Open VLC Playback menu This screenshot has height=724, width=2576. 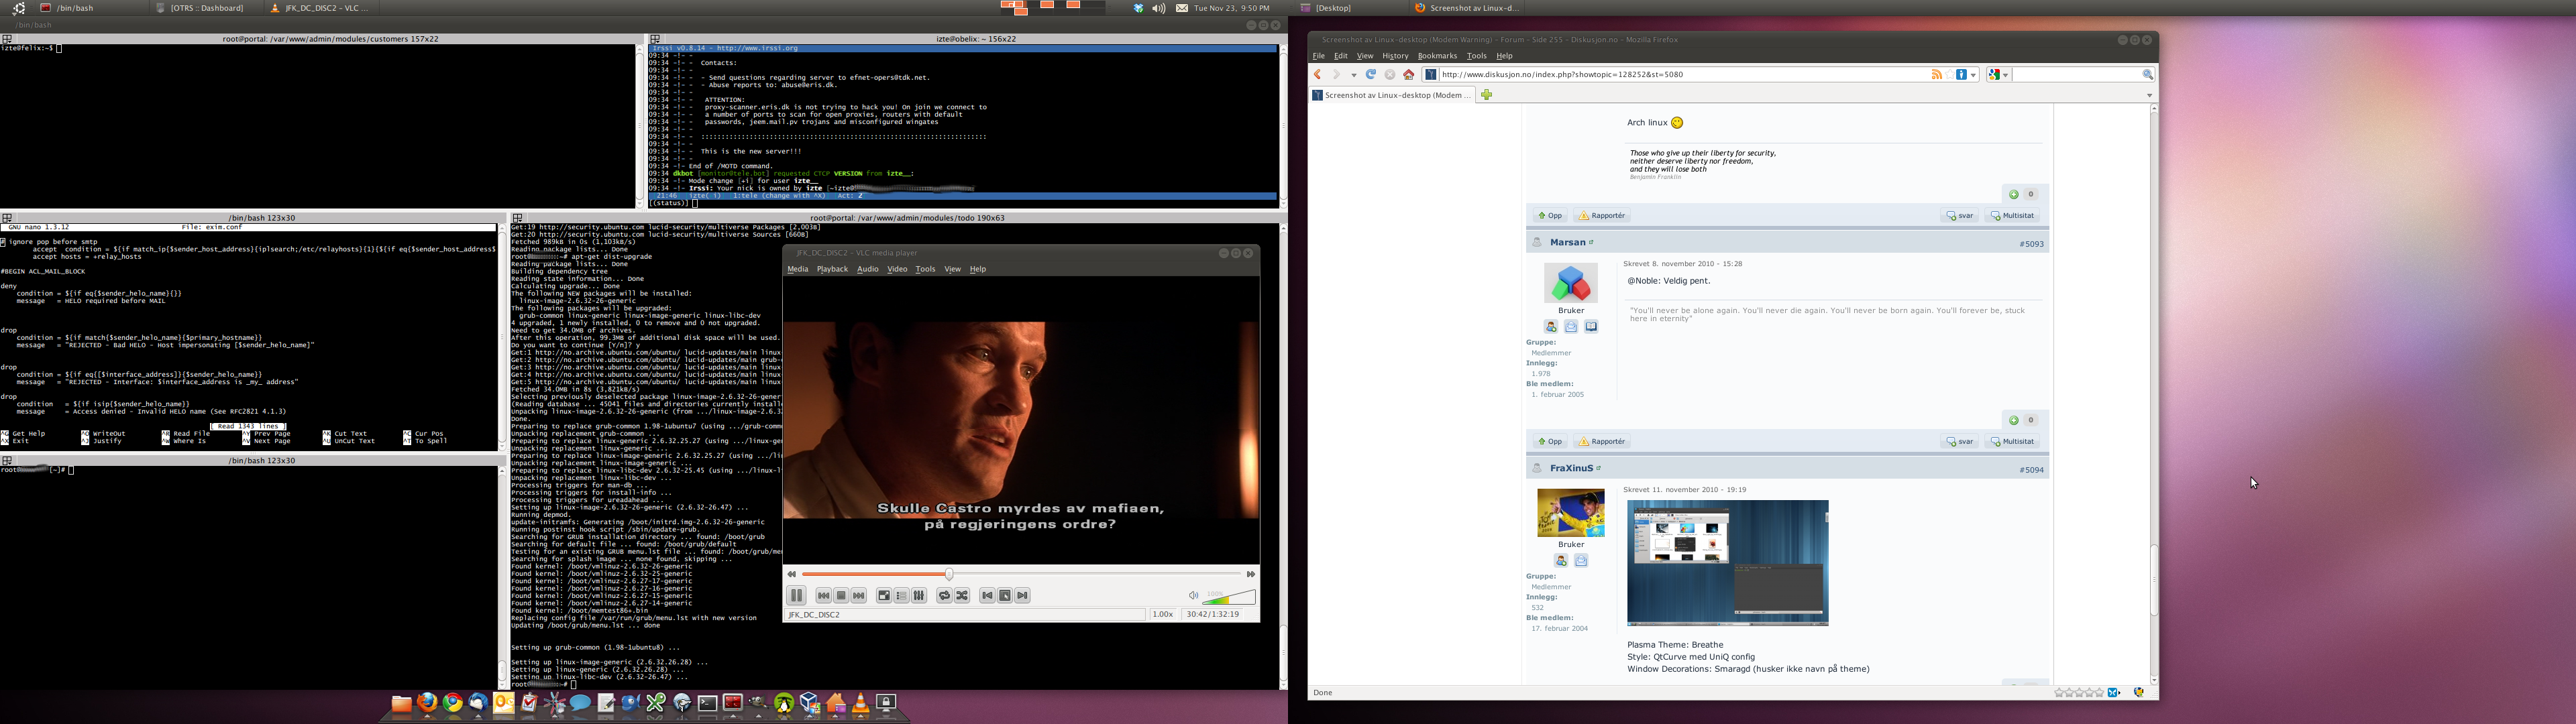(832, 269)
